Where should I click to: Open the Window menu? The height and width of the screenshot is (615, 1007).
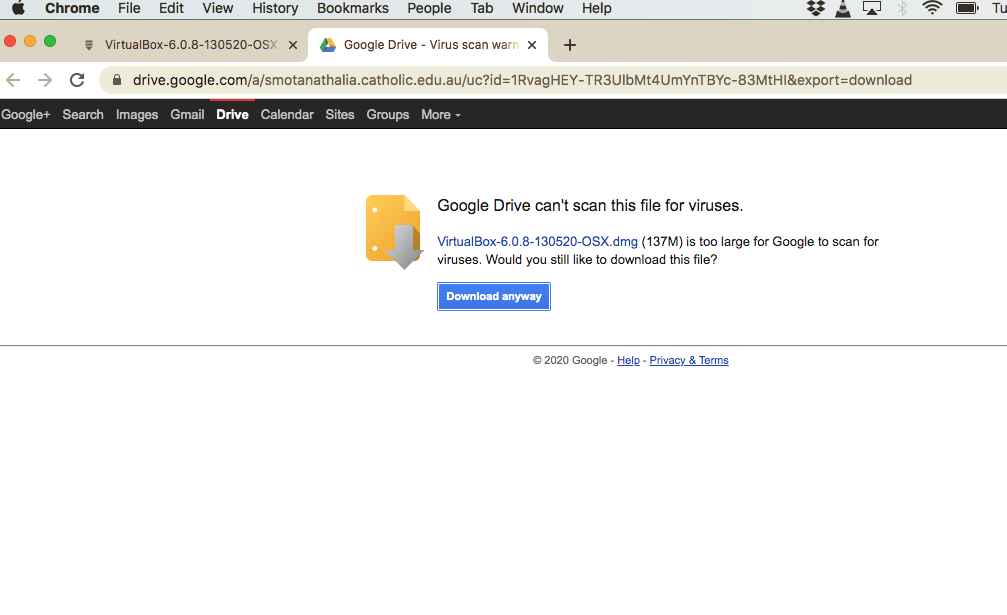click(x=538, y=8)
